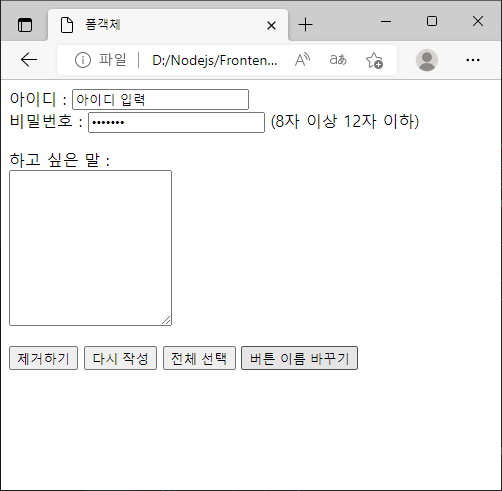Click the 제거하기 button

(43, 358)
